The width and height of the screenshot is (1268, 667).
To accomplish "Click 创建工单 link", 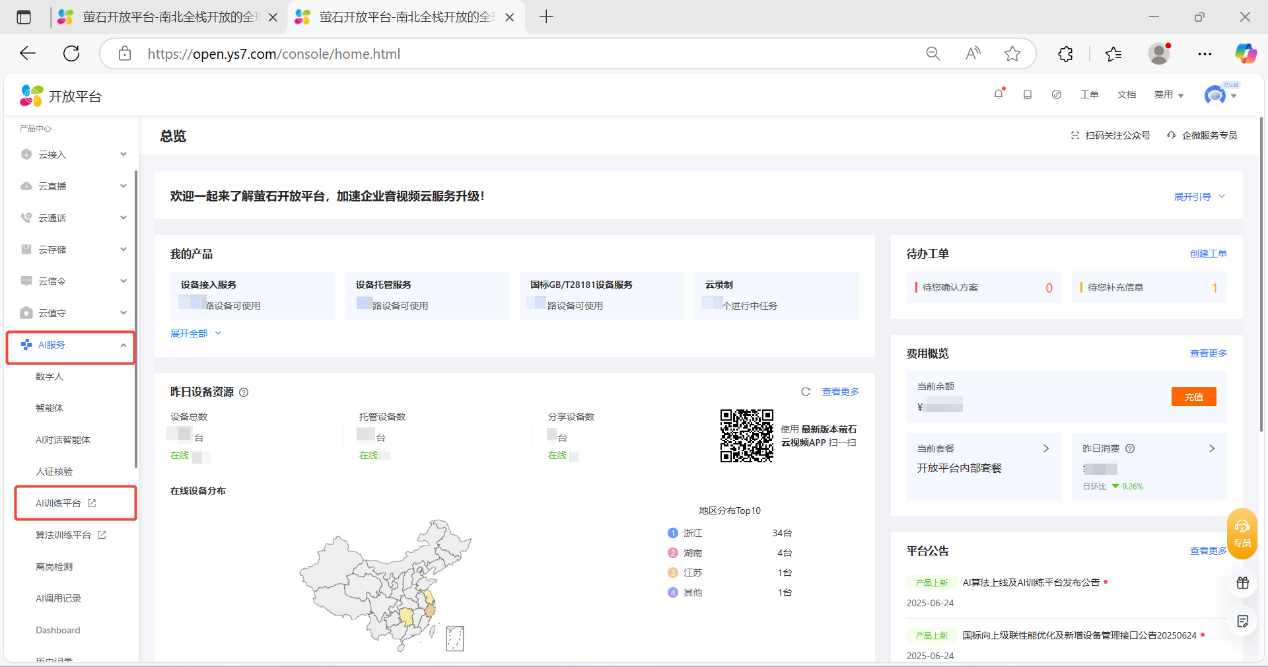I will click(x=1208, y=254).
